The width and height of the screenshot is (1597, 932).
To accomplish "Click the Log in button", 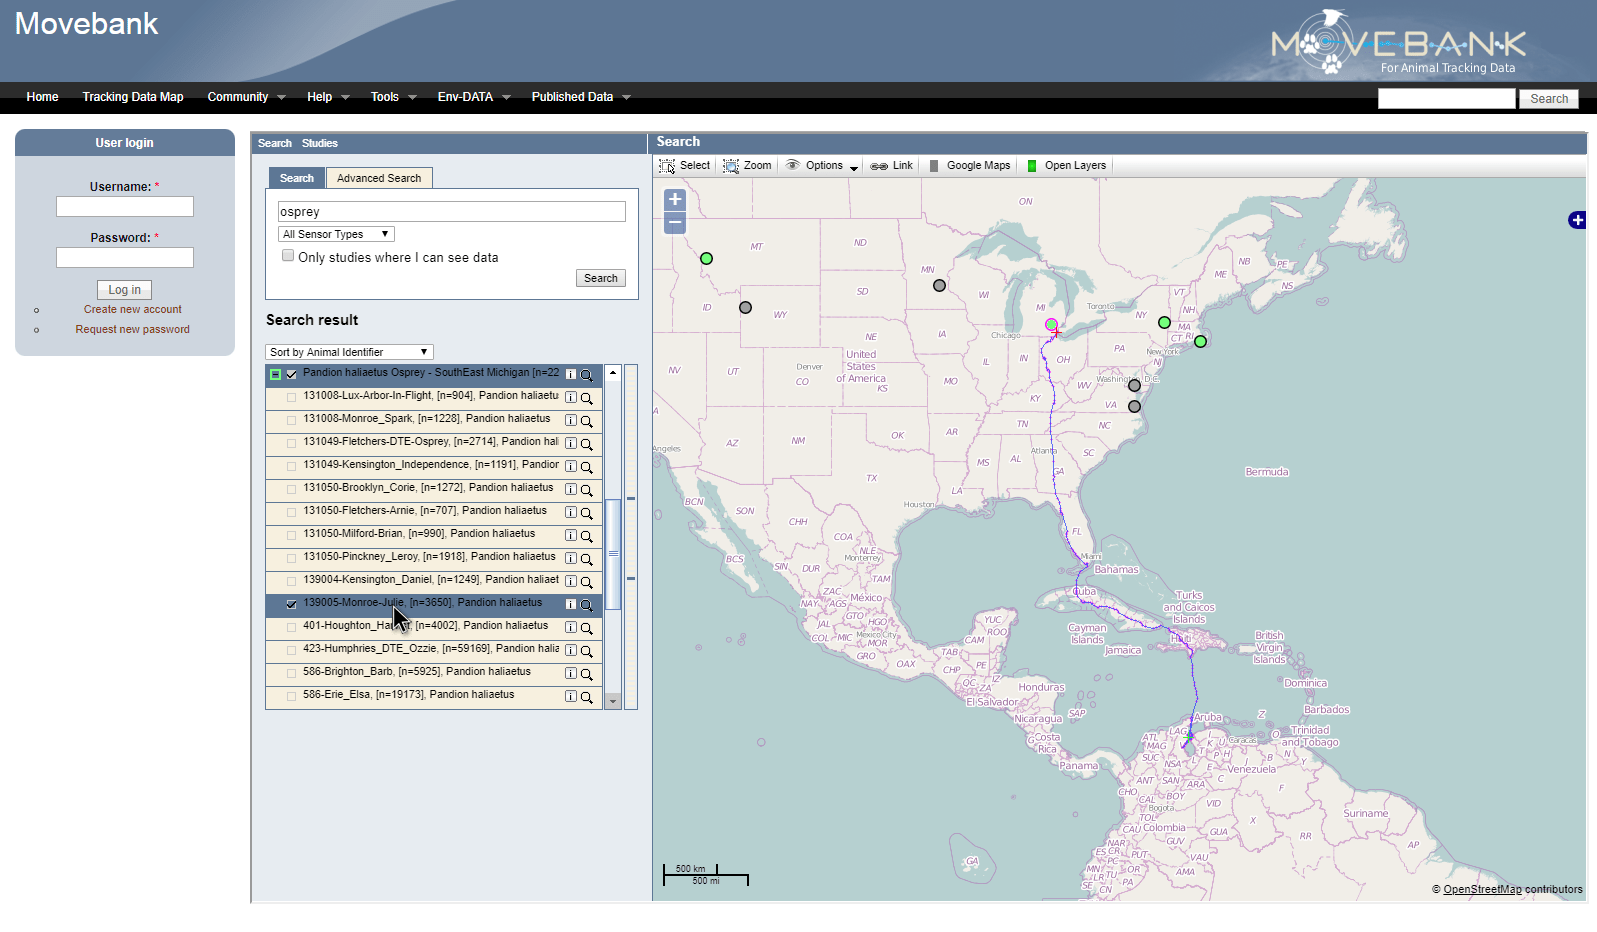I will (x=125, y=290).
